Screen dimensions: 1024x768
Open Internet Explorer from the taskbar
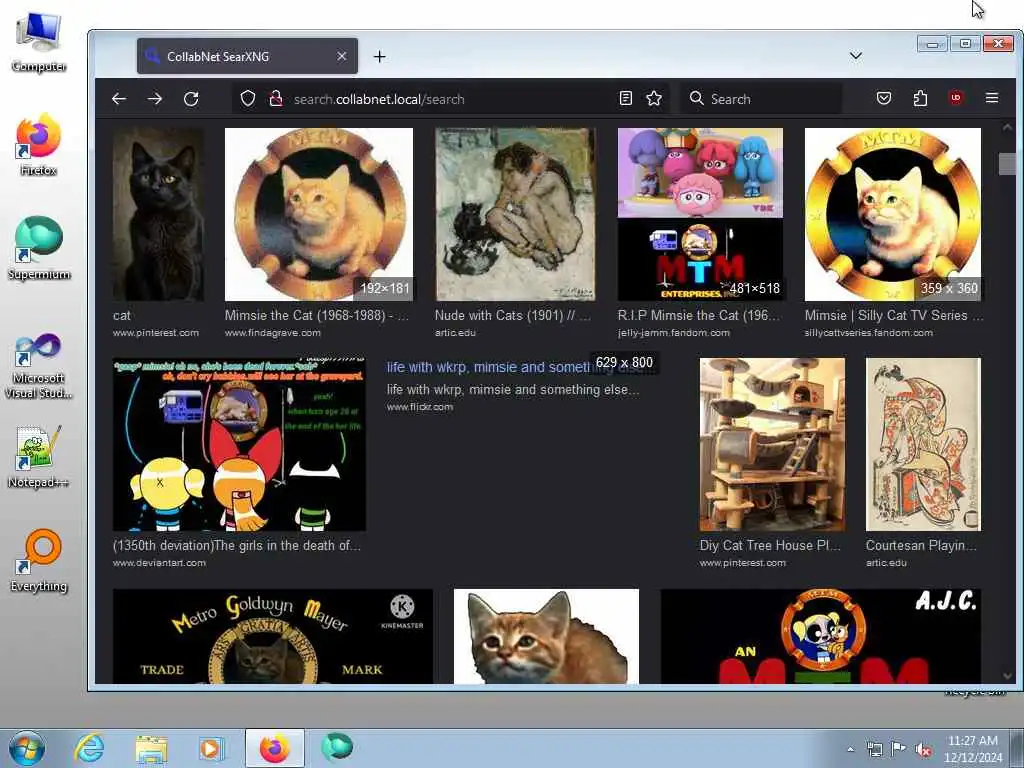pyautogui.click(x=89, y=748)
